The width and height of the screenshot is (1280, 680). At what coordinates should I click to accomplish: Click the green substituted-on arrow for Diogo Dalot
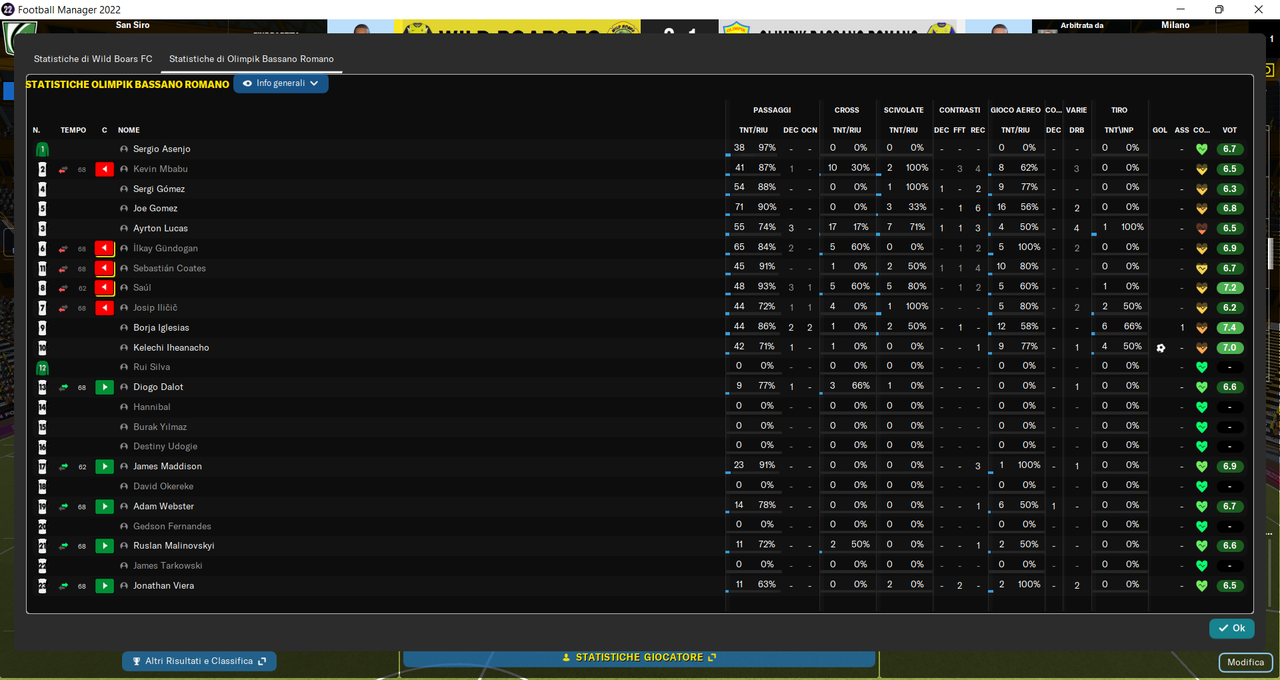click(105, 387)
